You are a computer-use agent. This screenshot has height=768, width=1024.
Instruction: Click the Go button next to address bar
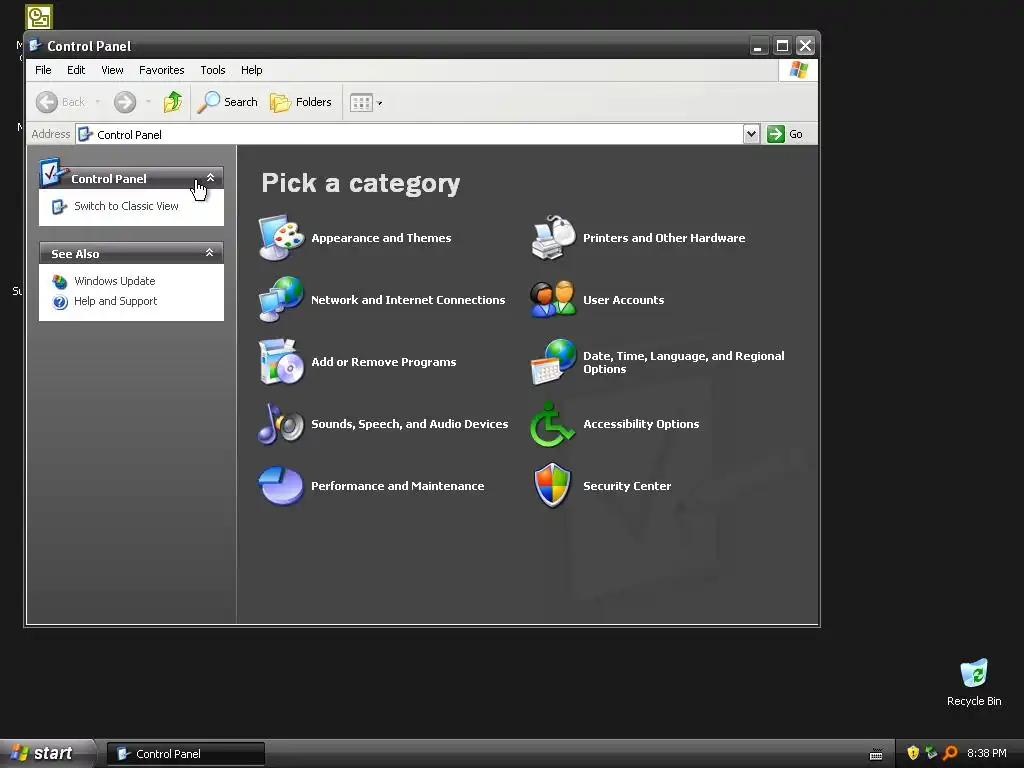tap(786, 134)
